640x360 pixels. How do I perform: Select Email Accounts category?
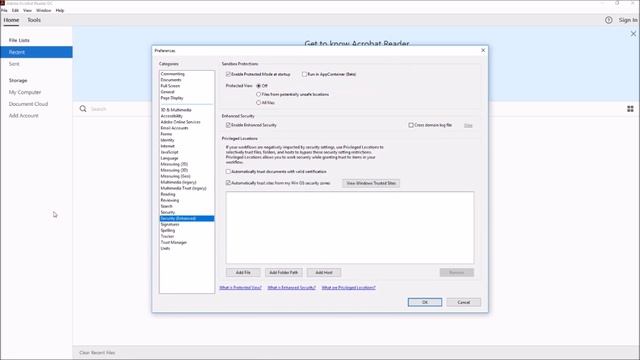click(x=174, y=128)
